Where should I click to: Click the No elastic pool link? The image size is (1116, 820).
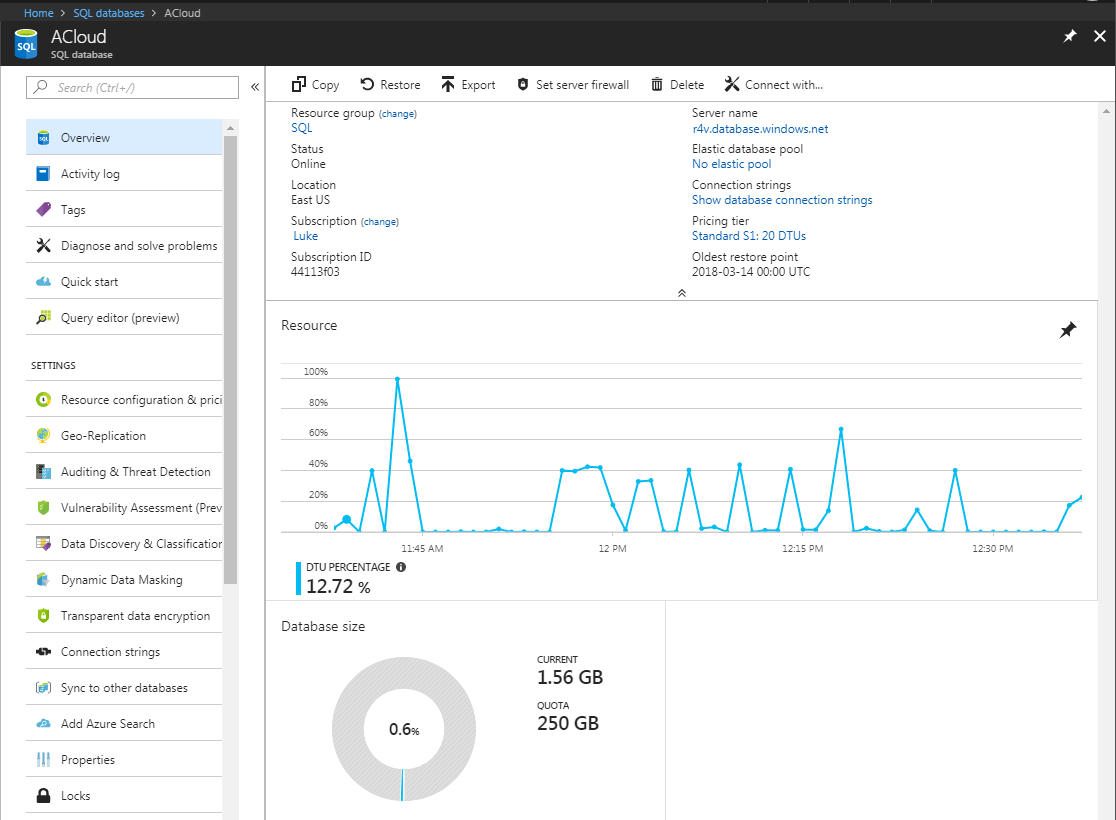click(x=732, y=164)
